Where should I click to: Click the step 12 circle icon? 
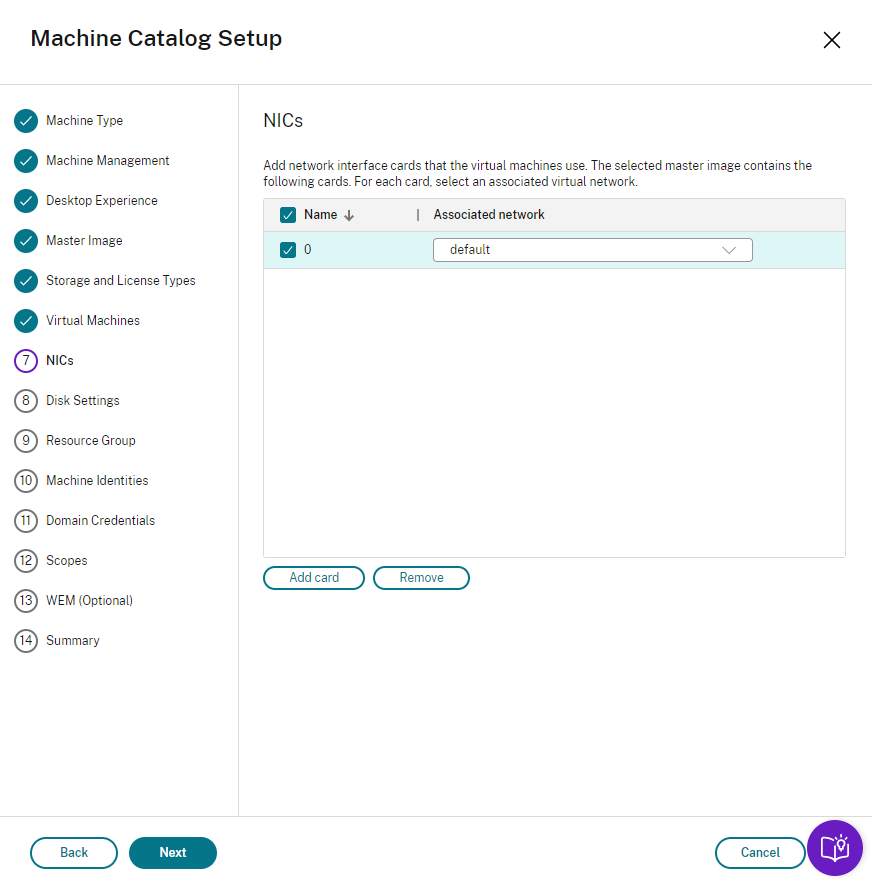(26, 561)
